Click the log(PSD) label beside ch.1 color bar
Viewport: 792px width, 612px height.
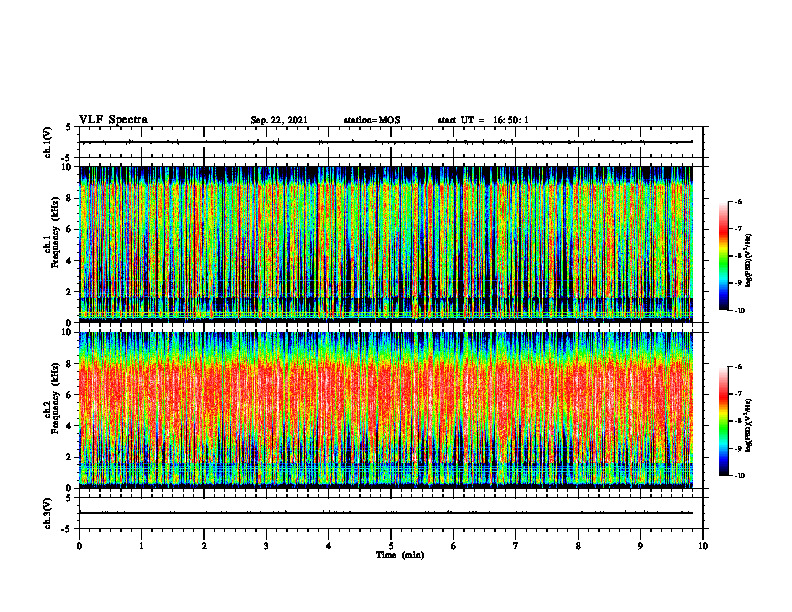pyautogui.click(x=748, y=260)
